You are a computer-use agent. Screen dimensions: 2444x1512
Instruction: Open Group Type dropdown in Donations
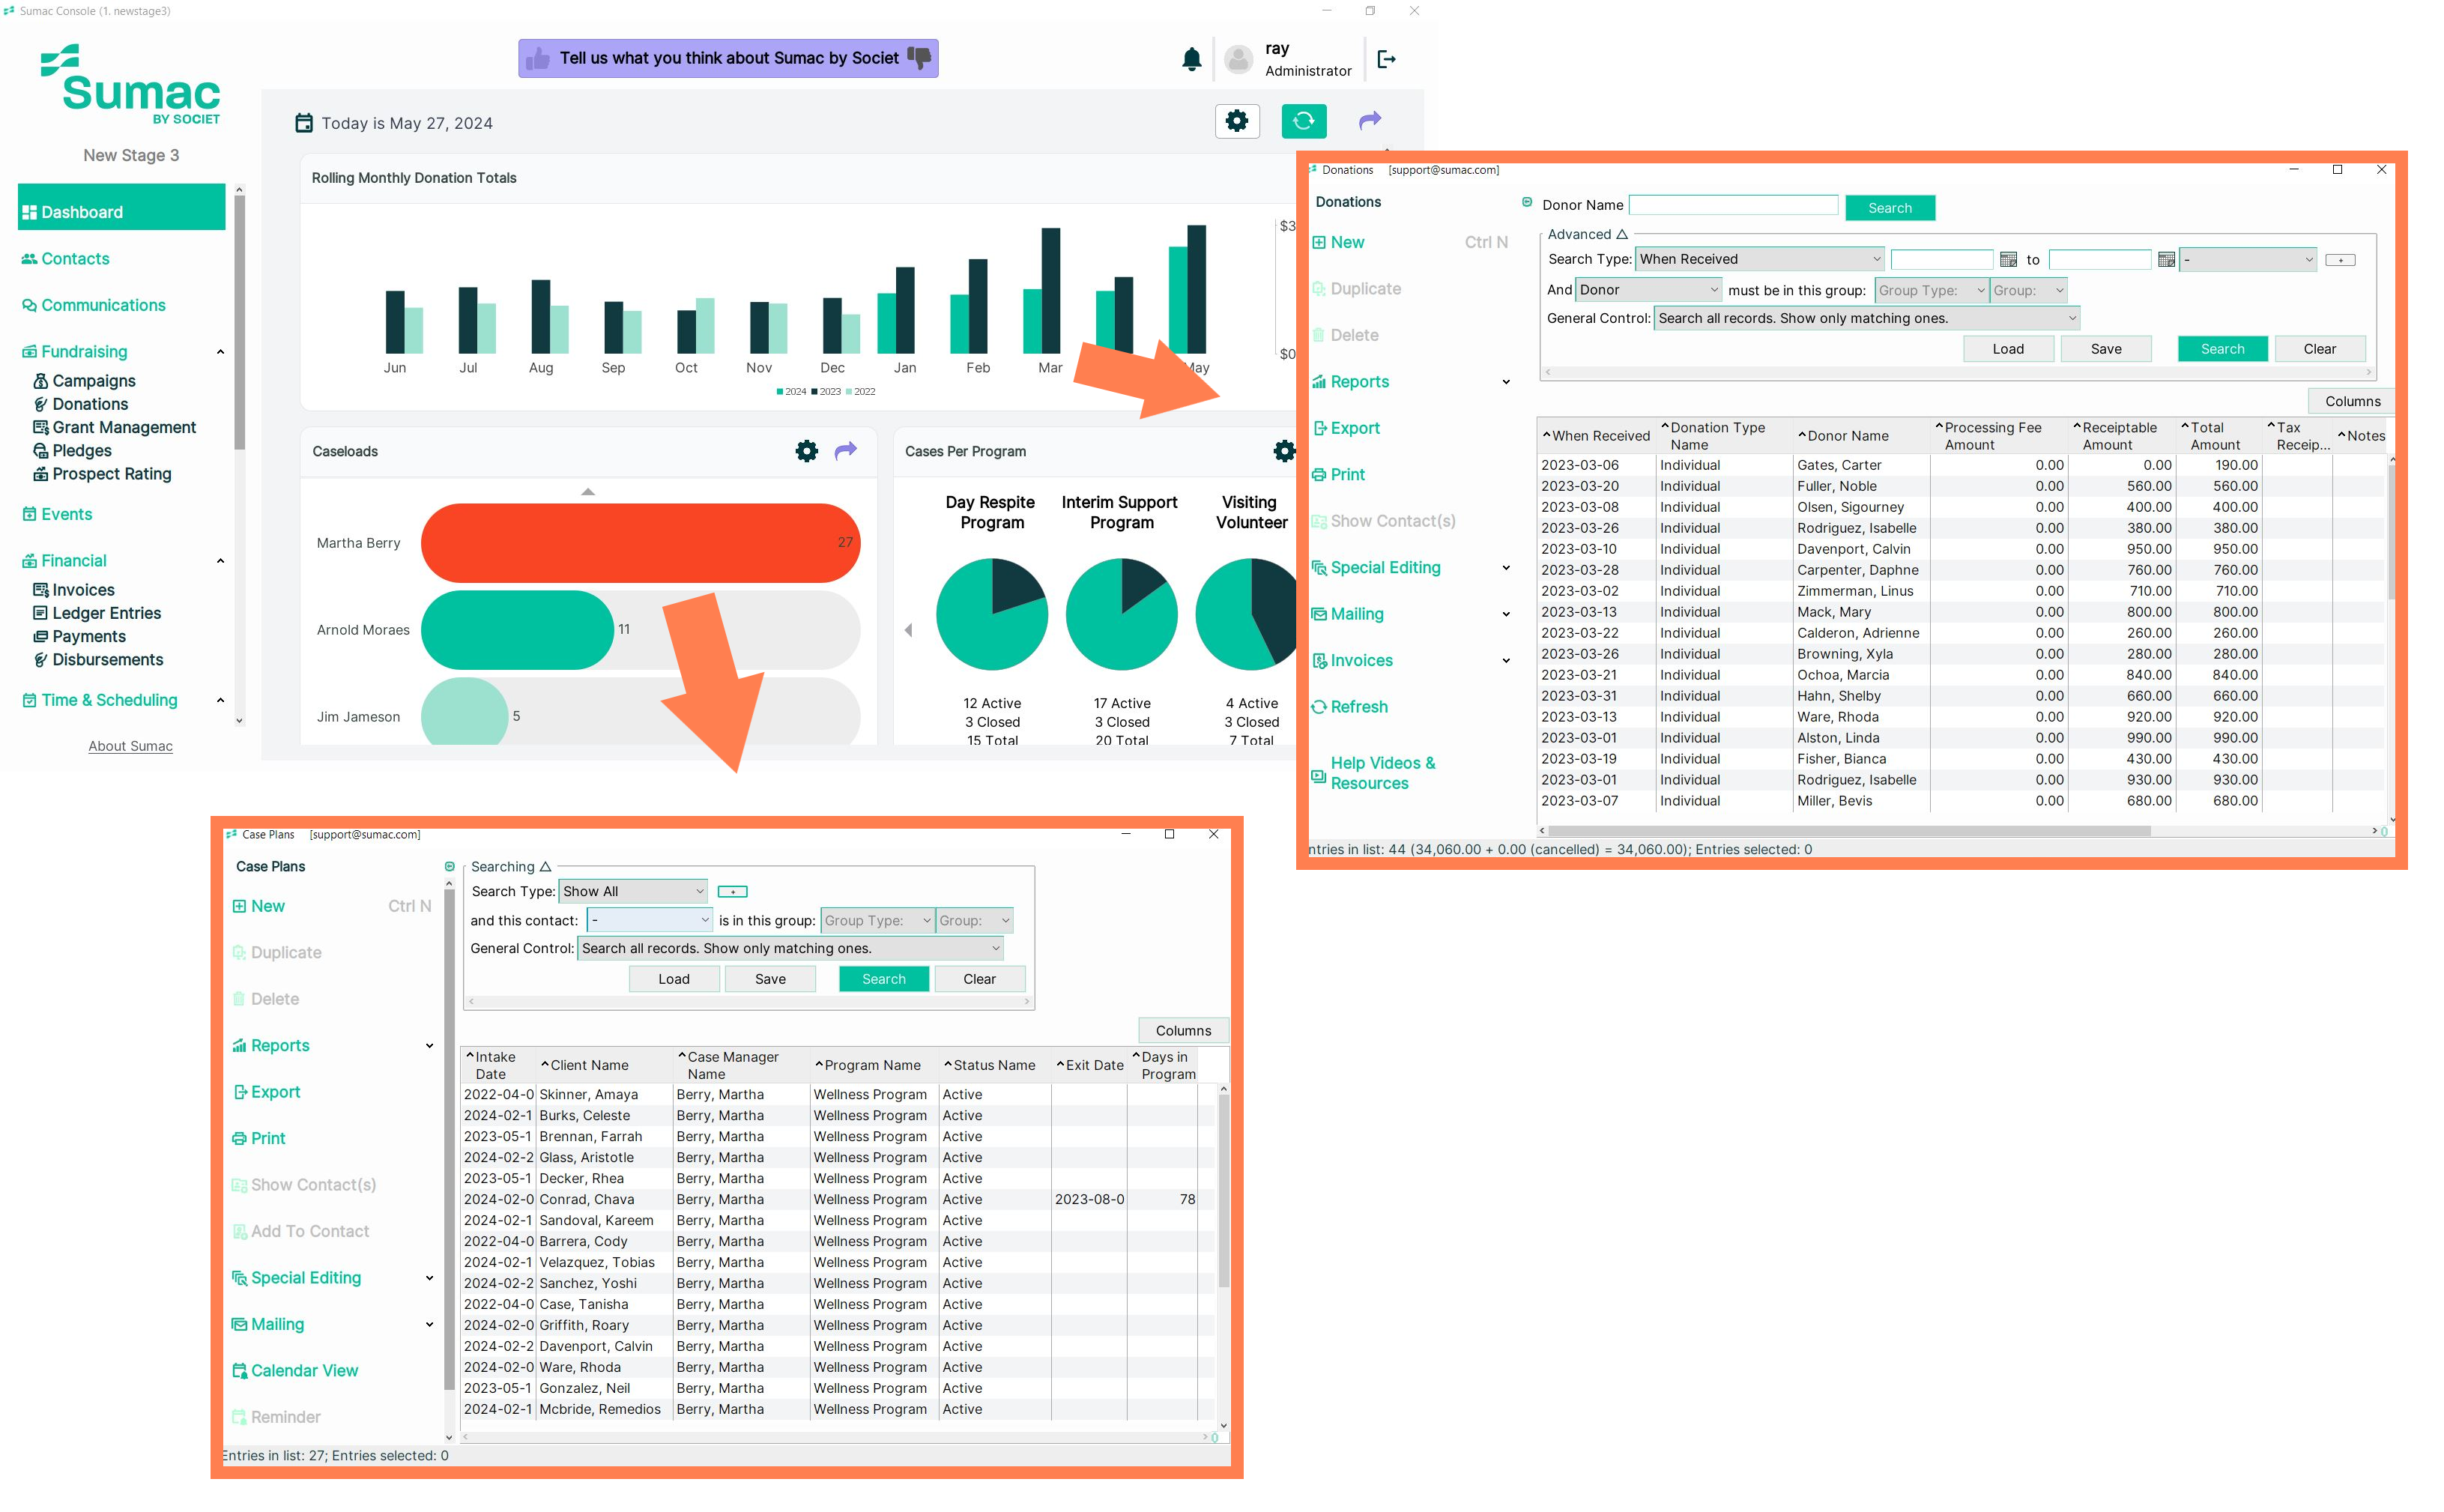coord(1931,290)
